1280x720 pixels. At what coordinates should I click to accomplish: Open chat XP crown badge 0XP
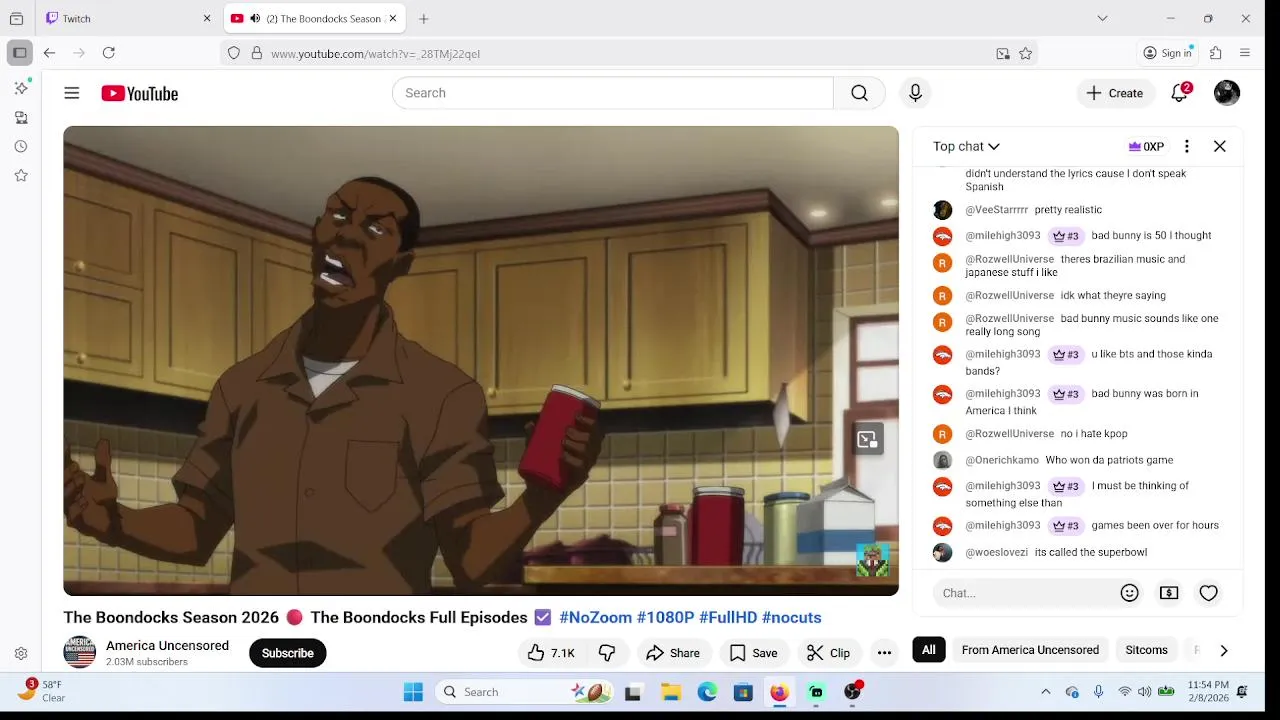1146,146
